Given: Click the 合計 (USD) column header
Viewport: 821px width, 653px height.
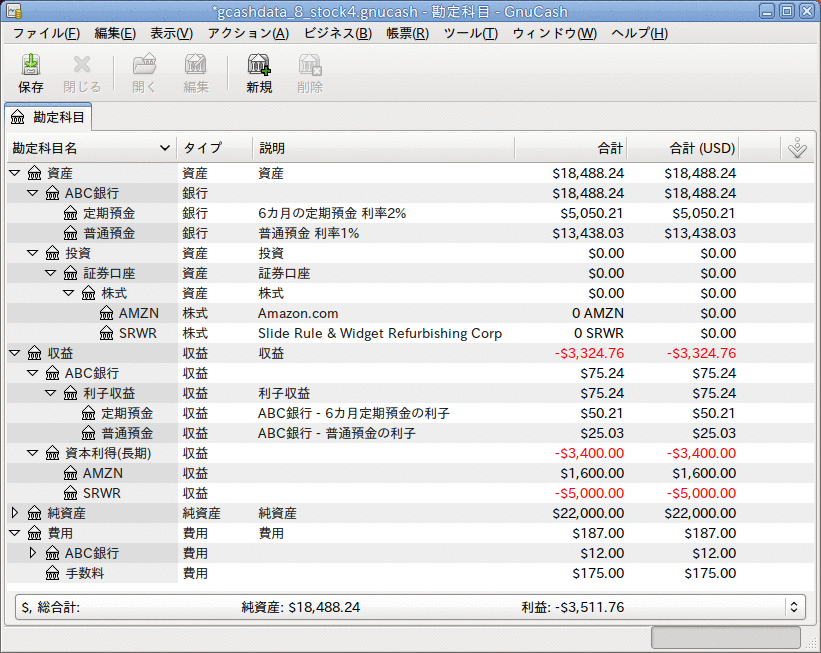Looking at the screenshot, I should click(x=702, y=148).
